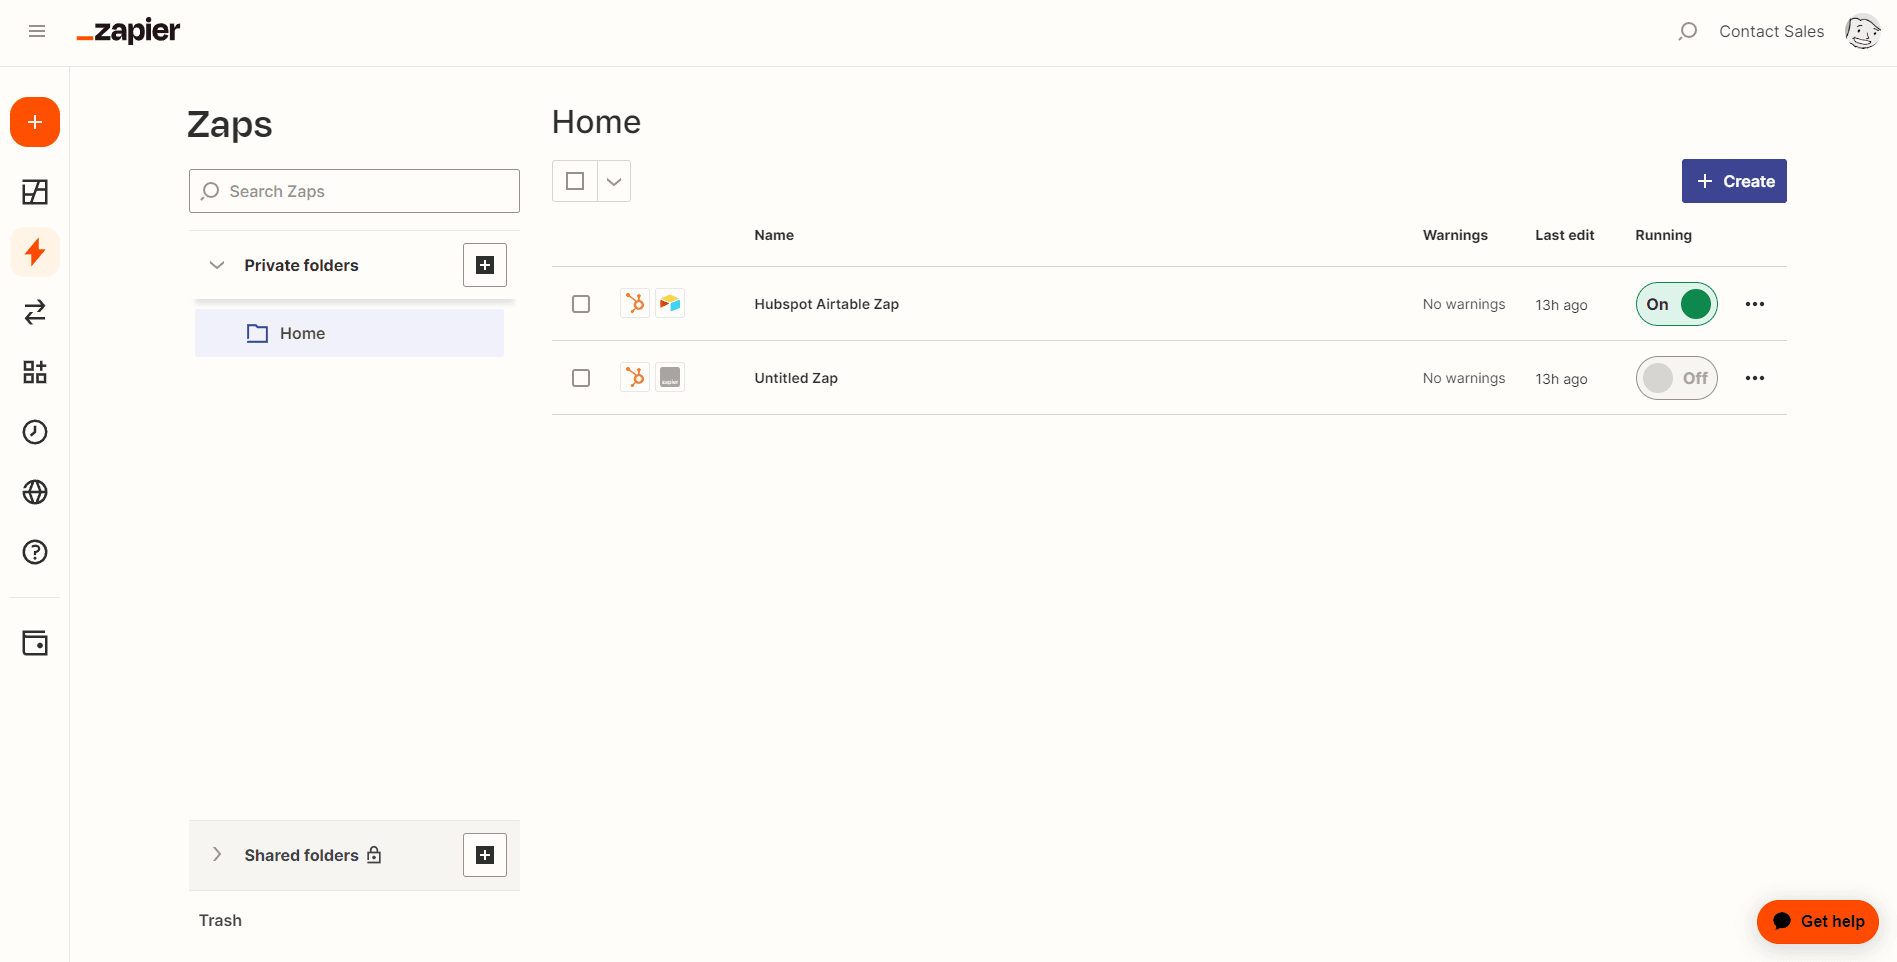Click the lock icon beside Shared folders
1897x962 pixels.
[x=374, y=854]
